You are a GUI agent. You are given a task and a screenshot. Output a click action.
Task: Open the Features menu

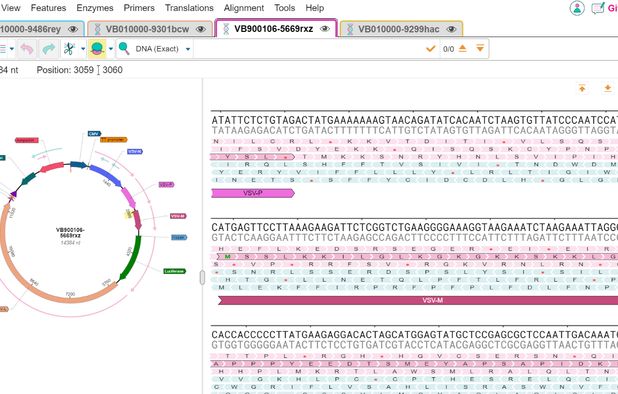point(48,8)
